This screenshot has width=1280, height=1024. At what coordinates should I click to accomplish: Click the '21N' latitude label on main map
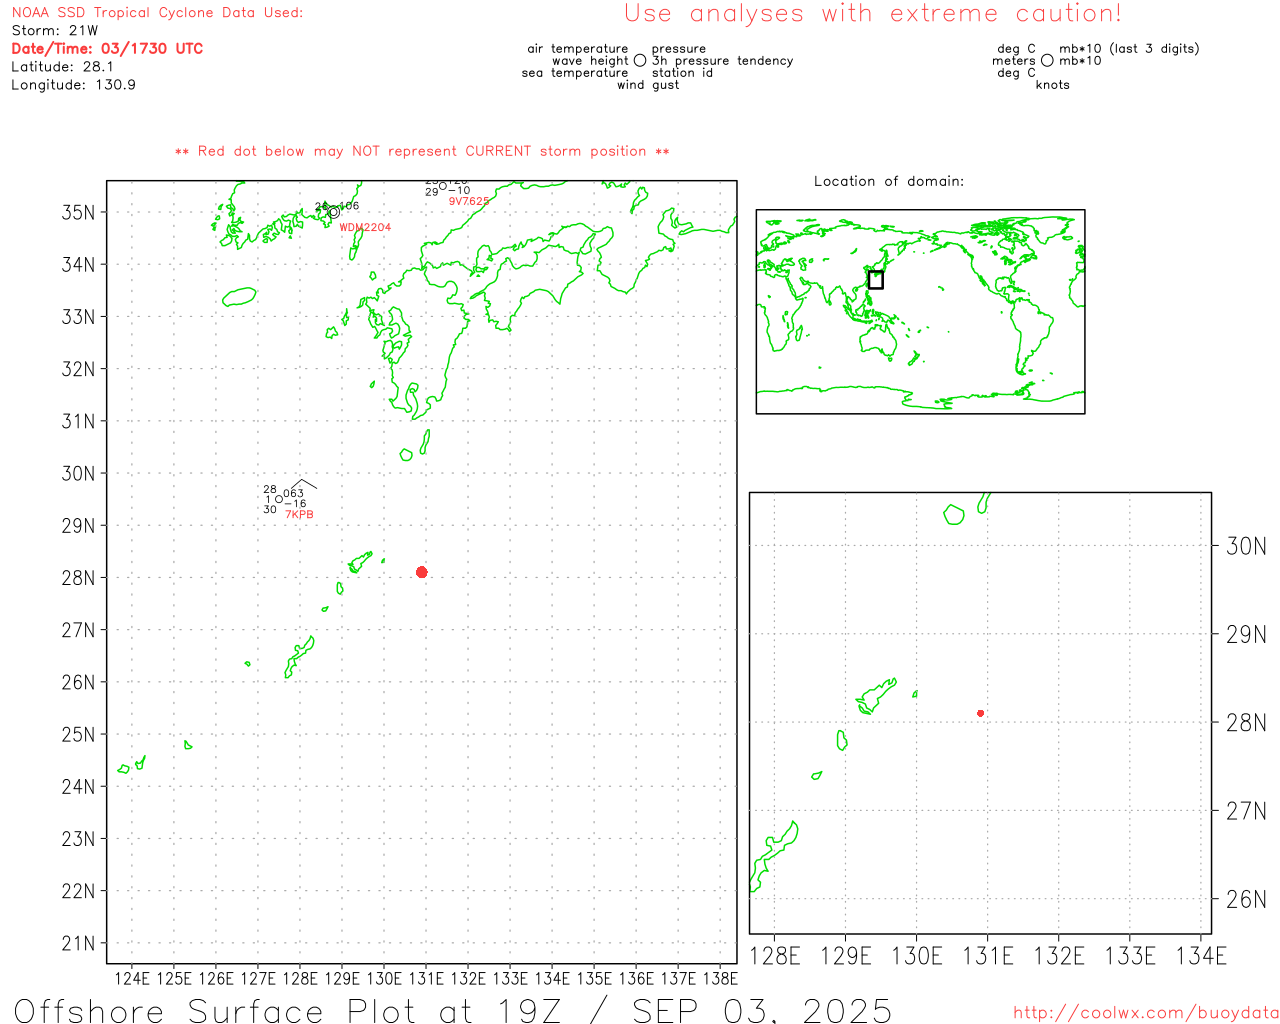(79, 943)
